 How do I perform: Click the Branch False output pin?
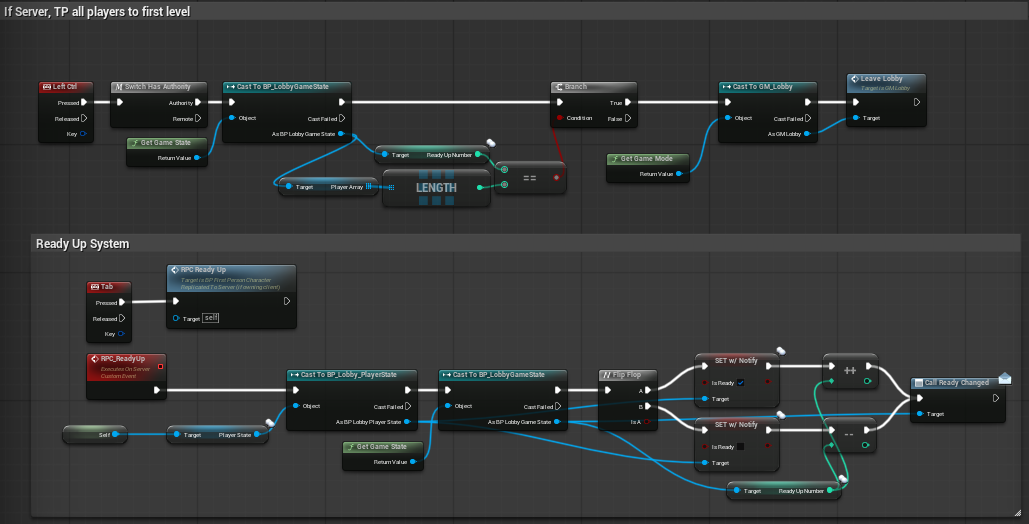tap(628, 119)
